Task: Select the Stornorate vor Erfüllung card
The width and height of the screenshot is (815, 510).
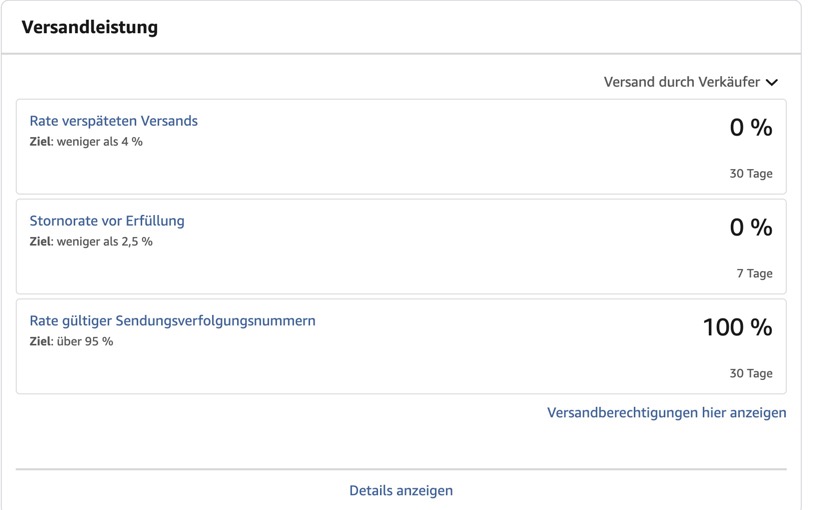Action: click(401, 246)
